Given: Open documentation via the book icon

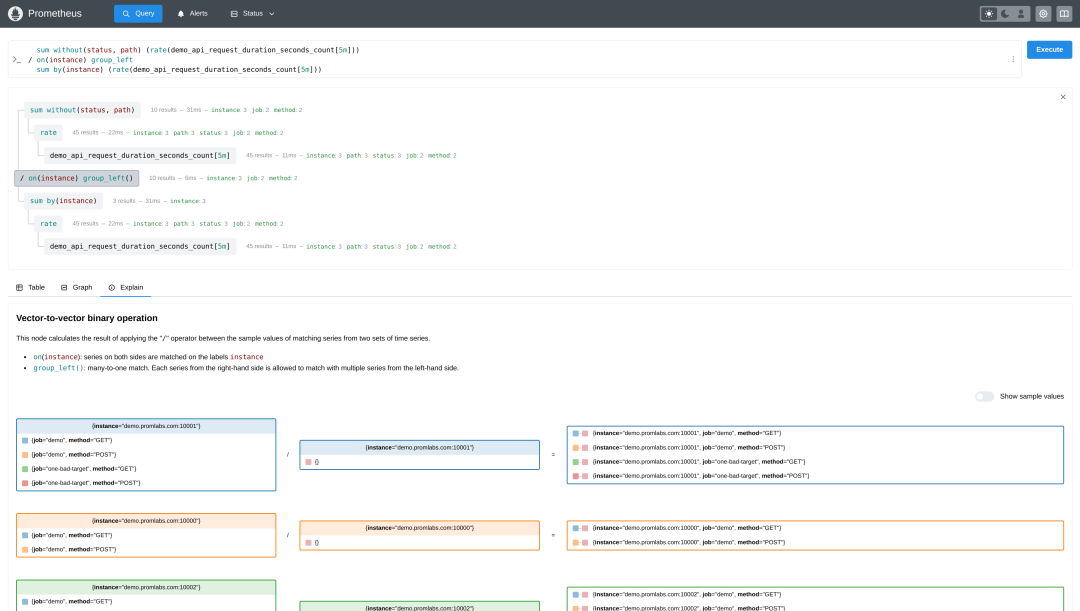Looking at the screenshot, I should point(1063,14).
